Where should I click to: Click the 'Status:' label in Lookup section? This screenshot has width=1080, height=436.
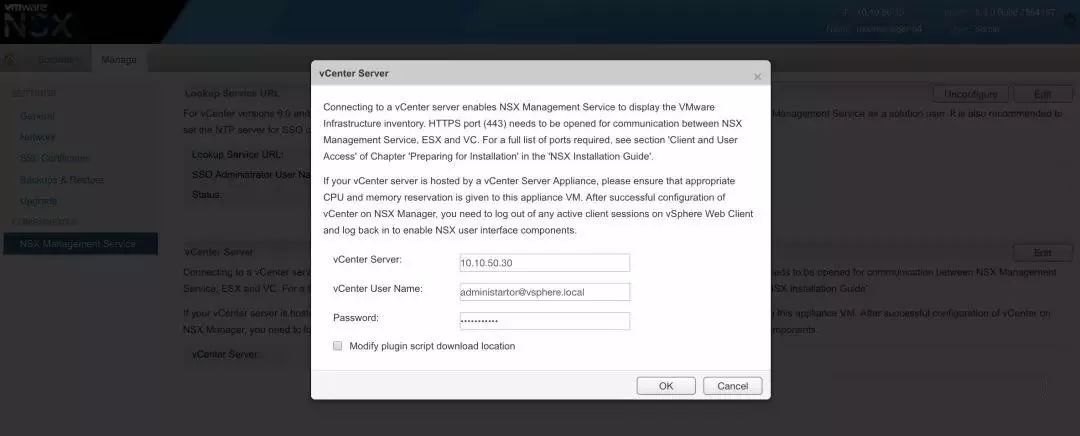207,195
